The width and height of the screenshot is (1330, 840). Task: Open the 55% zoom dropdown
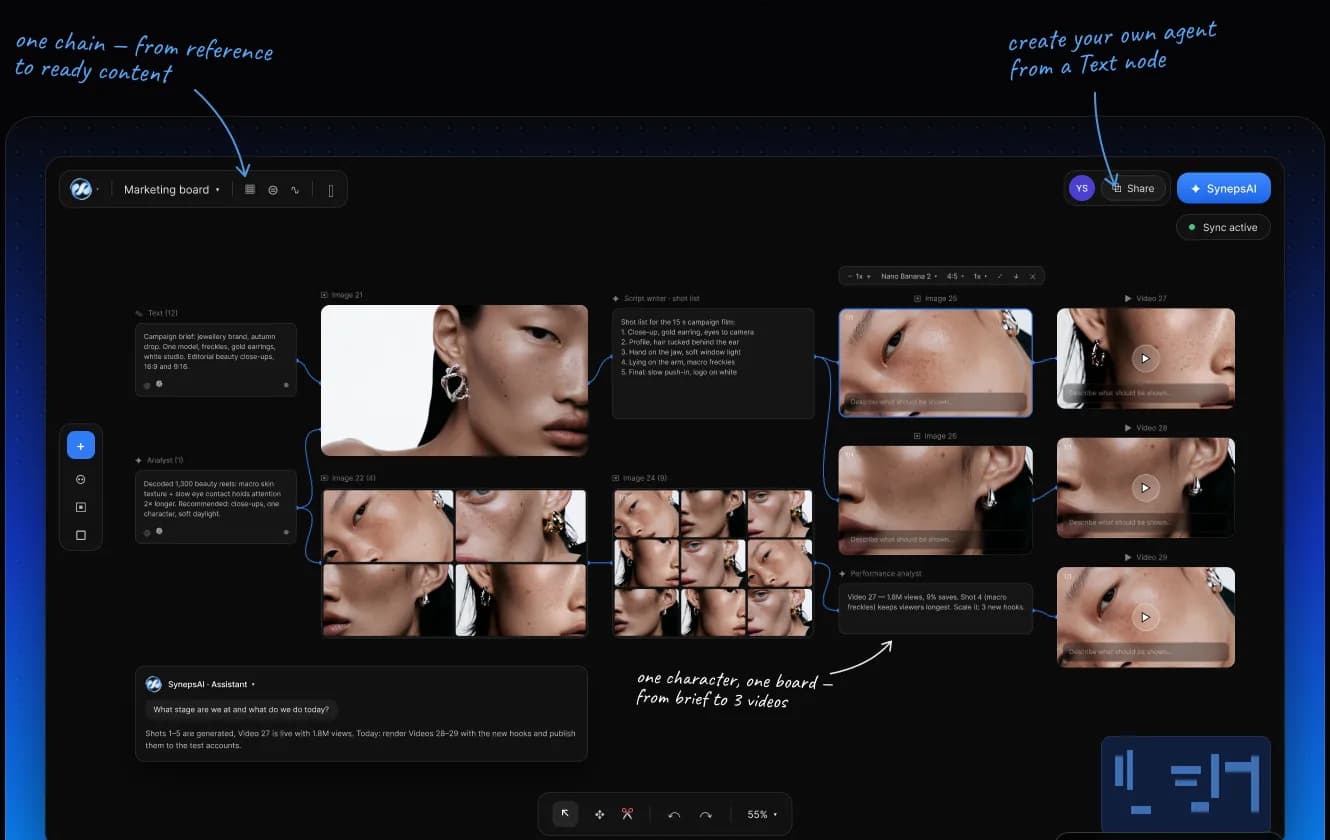pyautogui.click(x=762, y=815)
